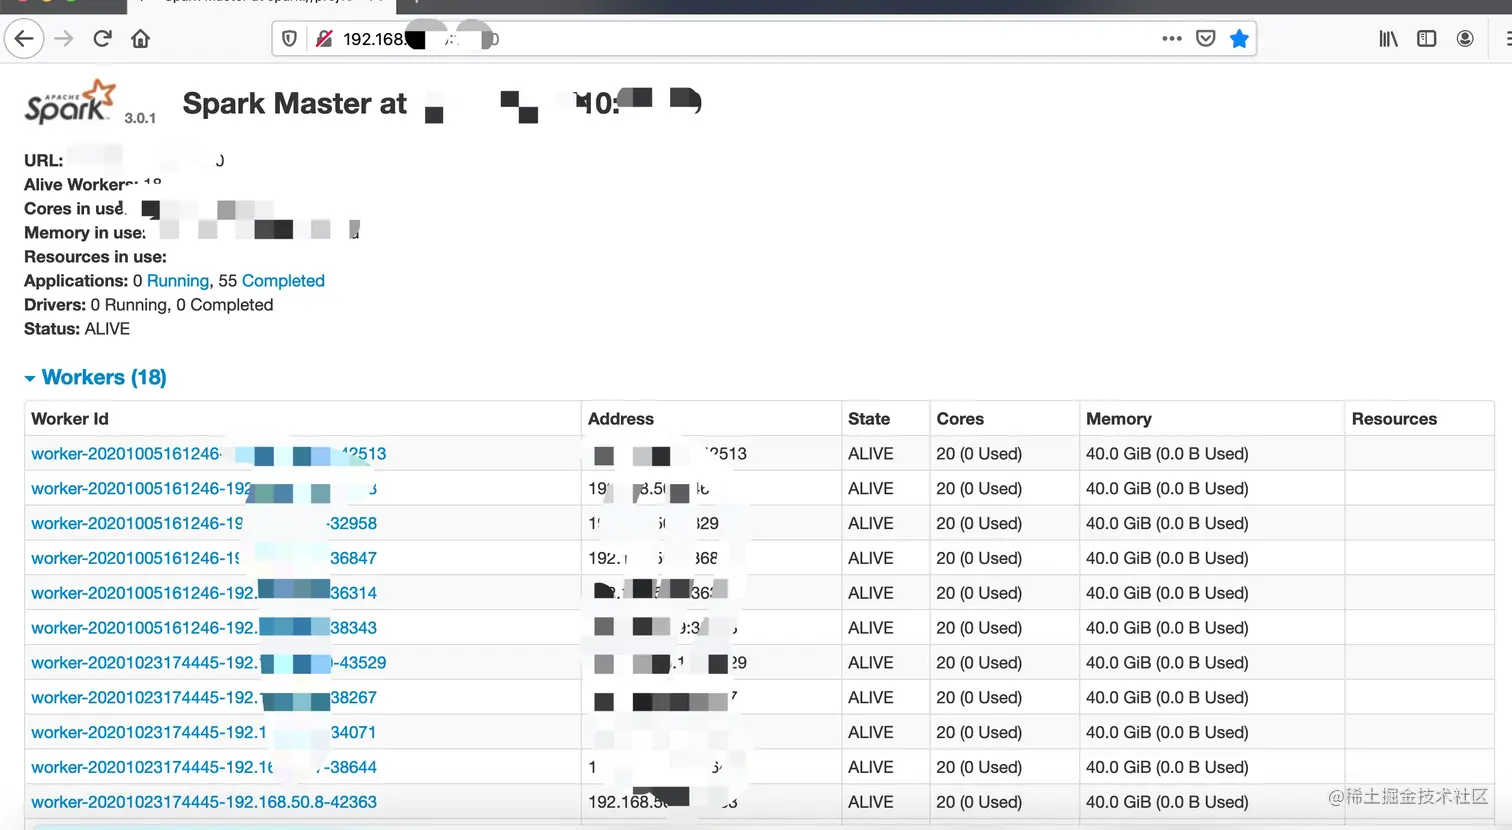The height and width of the screenshot is (830, 1512).
Task: Select the ALIVE state for worker 43529
Action: (871, 663)
